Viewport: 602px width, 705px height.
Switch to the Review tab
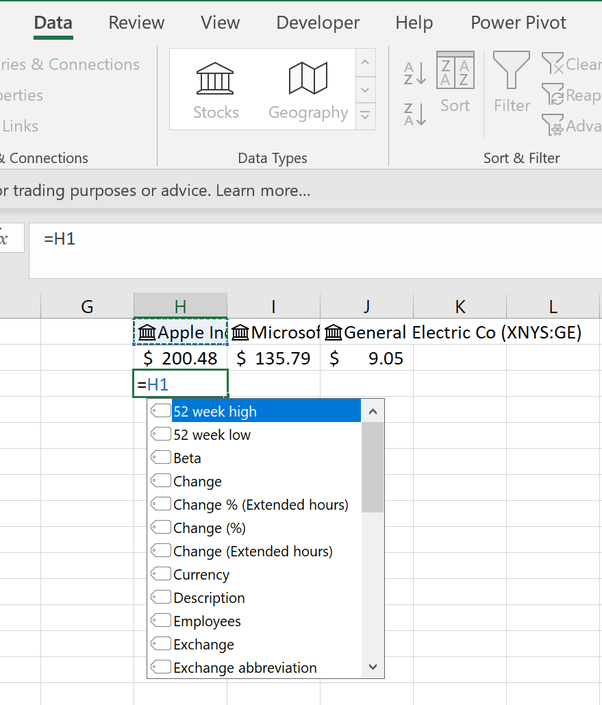tap(136, 23)
